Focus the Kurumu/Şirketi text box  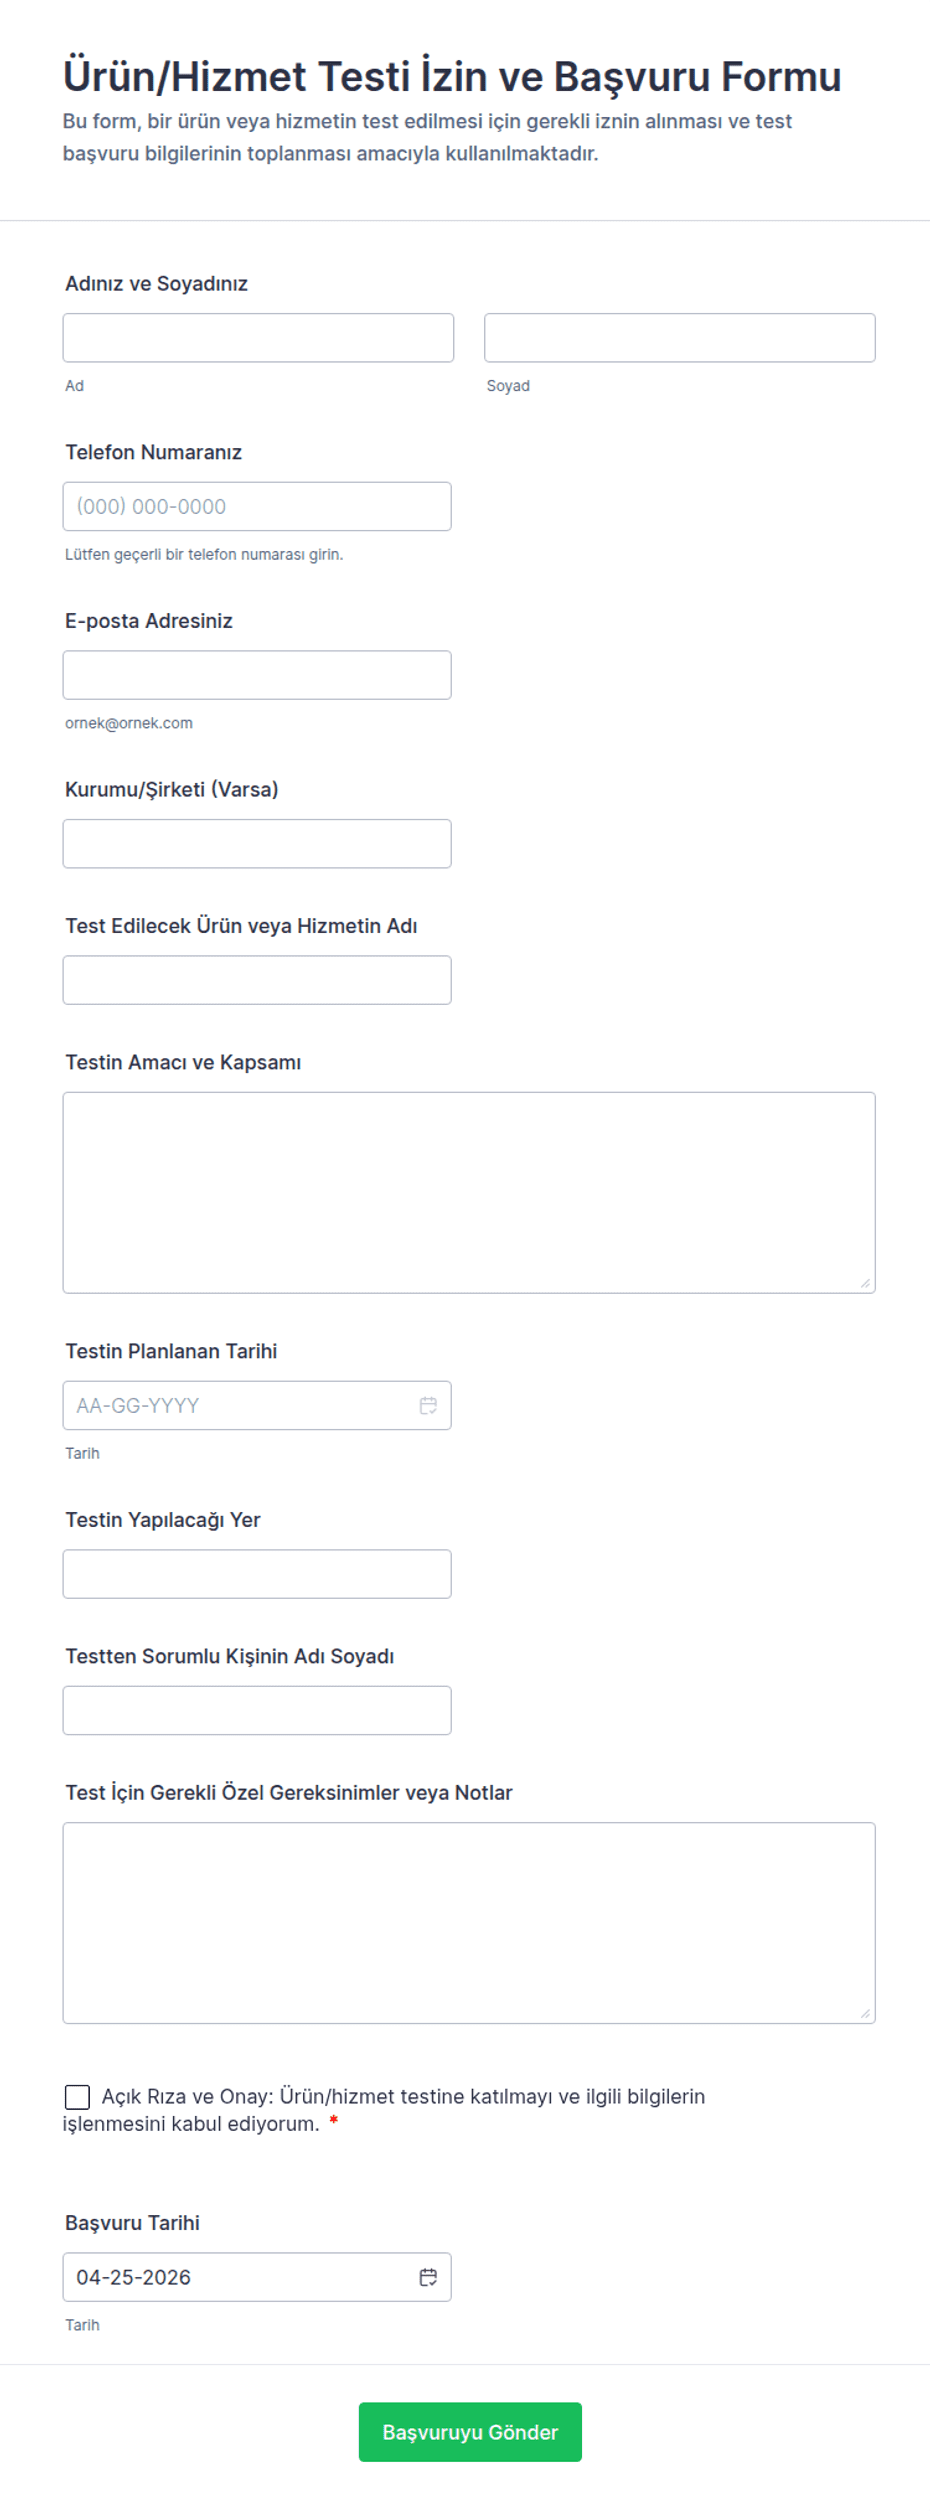coord(257,844)
